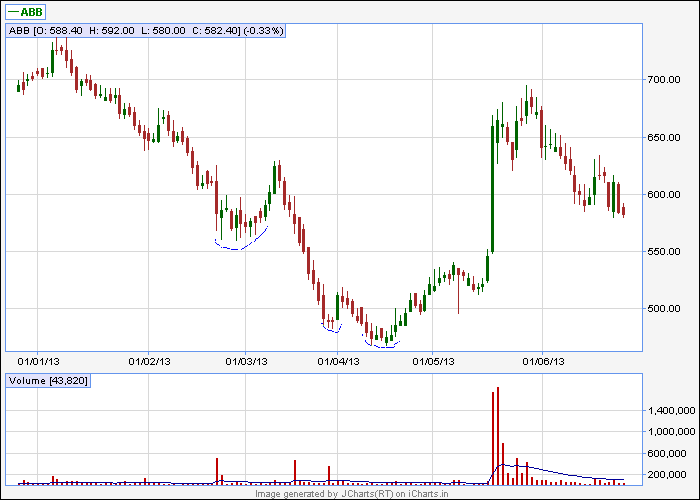Click the 01/06/13 date label
This screenshot has height=500, width=700.
[543, 361]
